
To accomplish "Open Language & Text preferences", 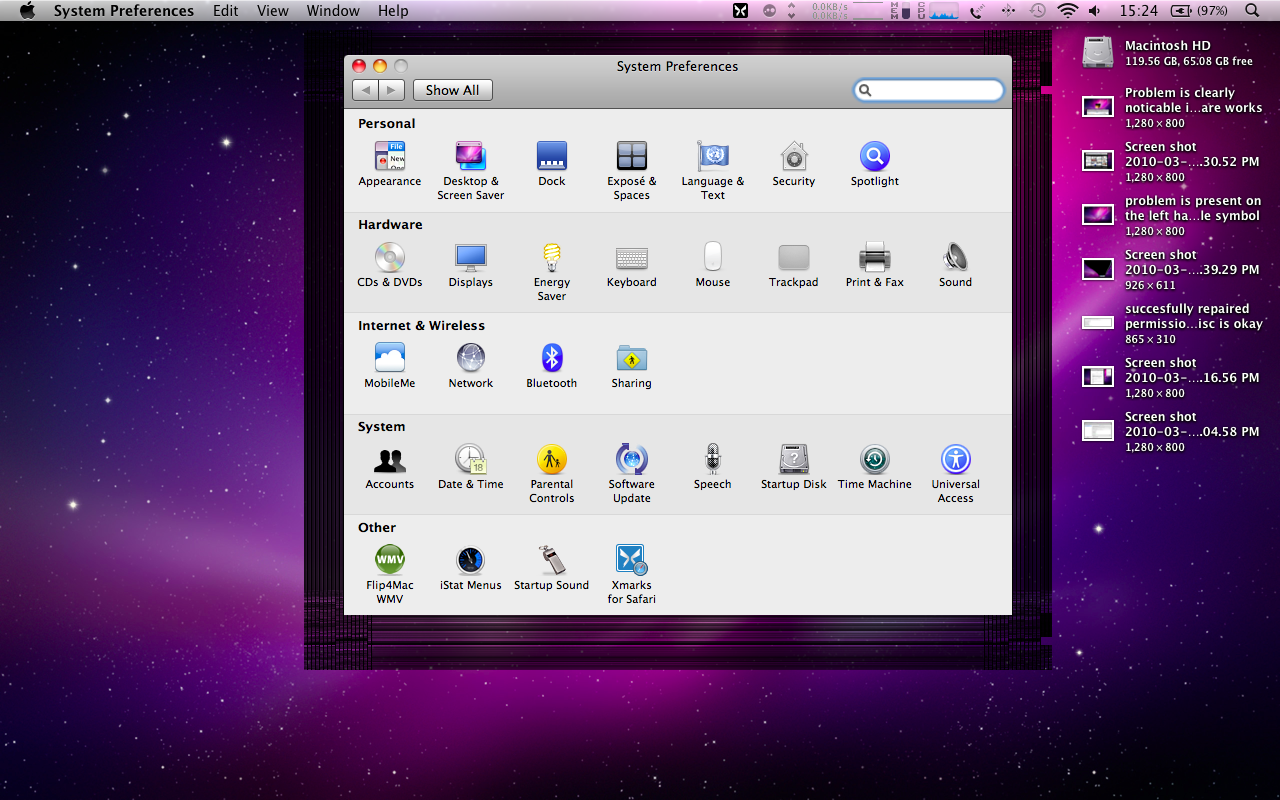I will coord(713,170).
